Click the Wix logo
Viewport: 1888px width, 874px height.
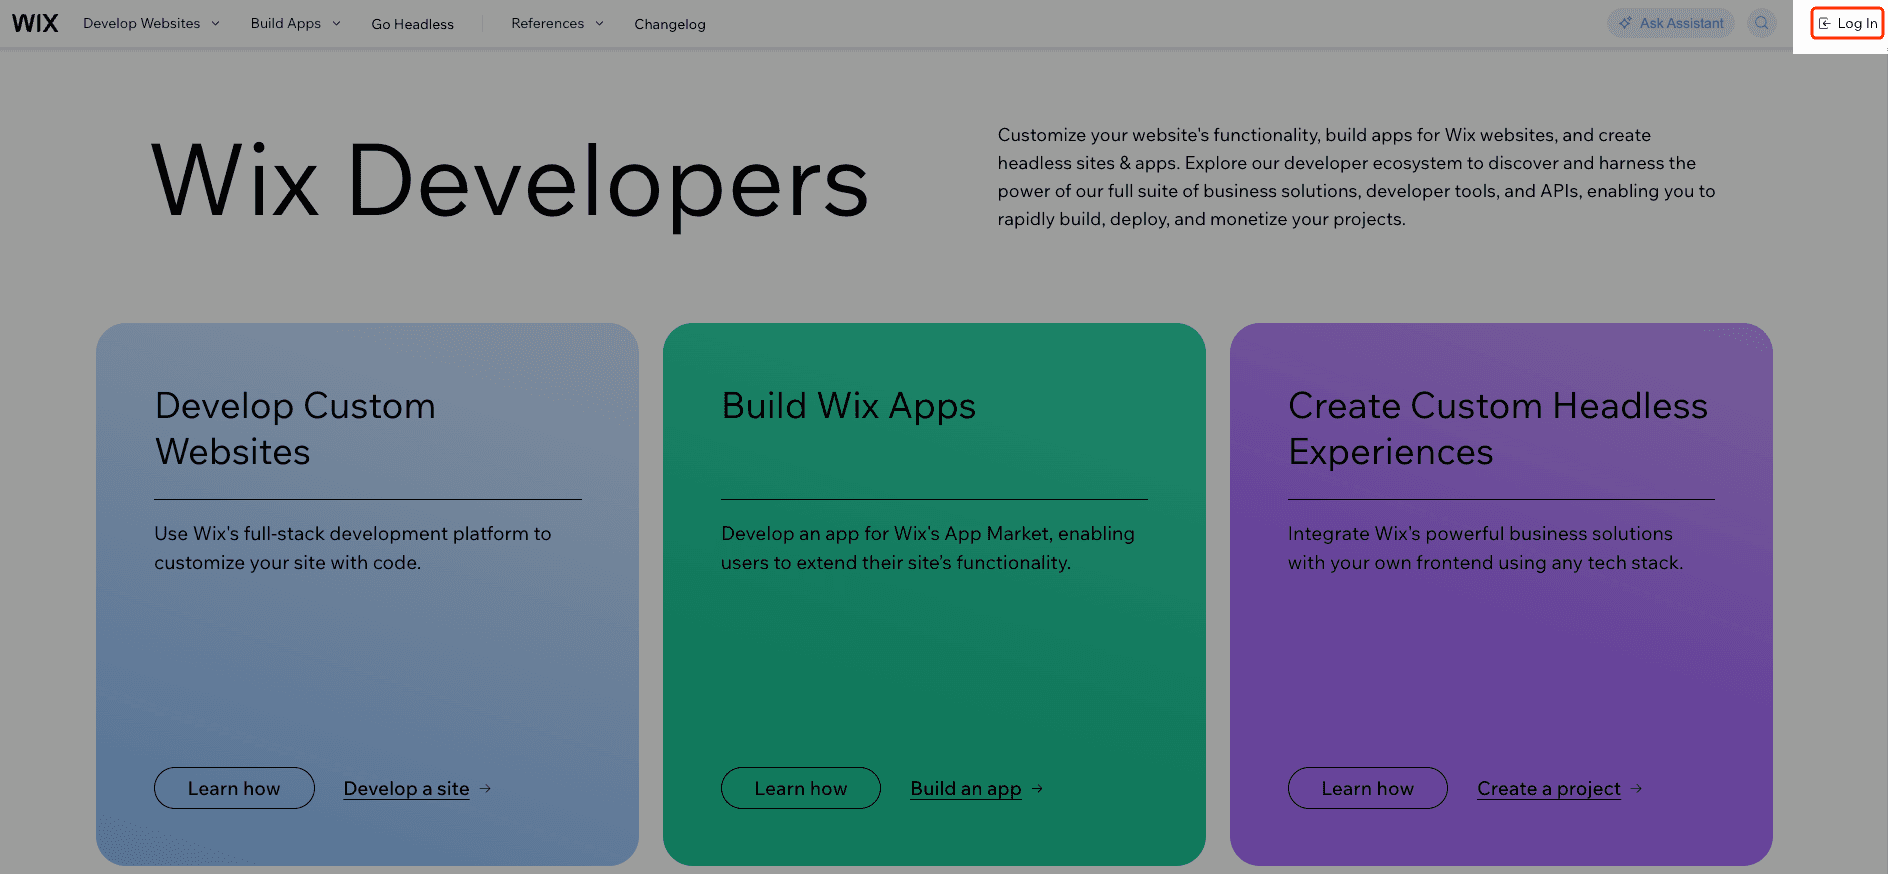(x=35, y=23)
